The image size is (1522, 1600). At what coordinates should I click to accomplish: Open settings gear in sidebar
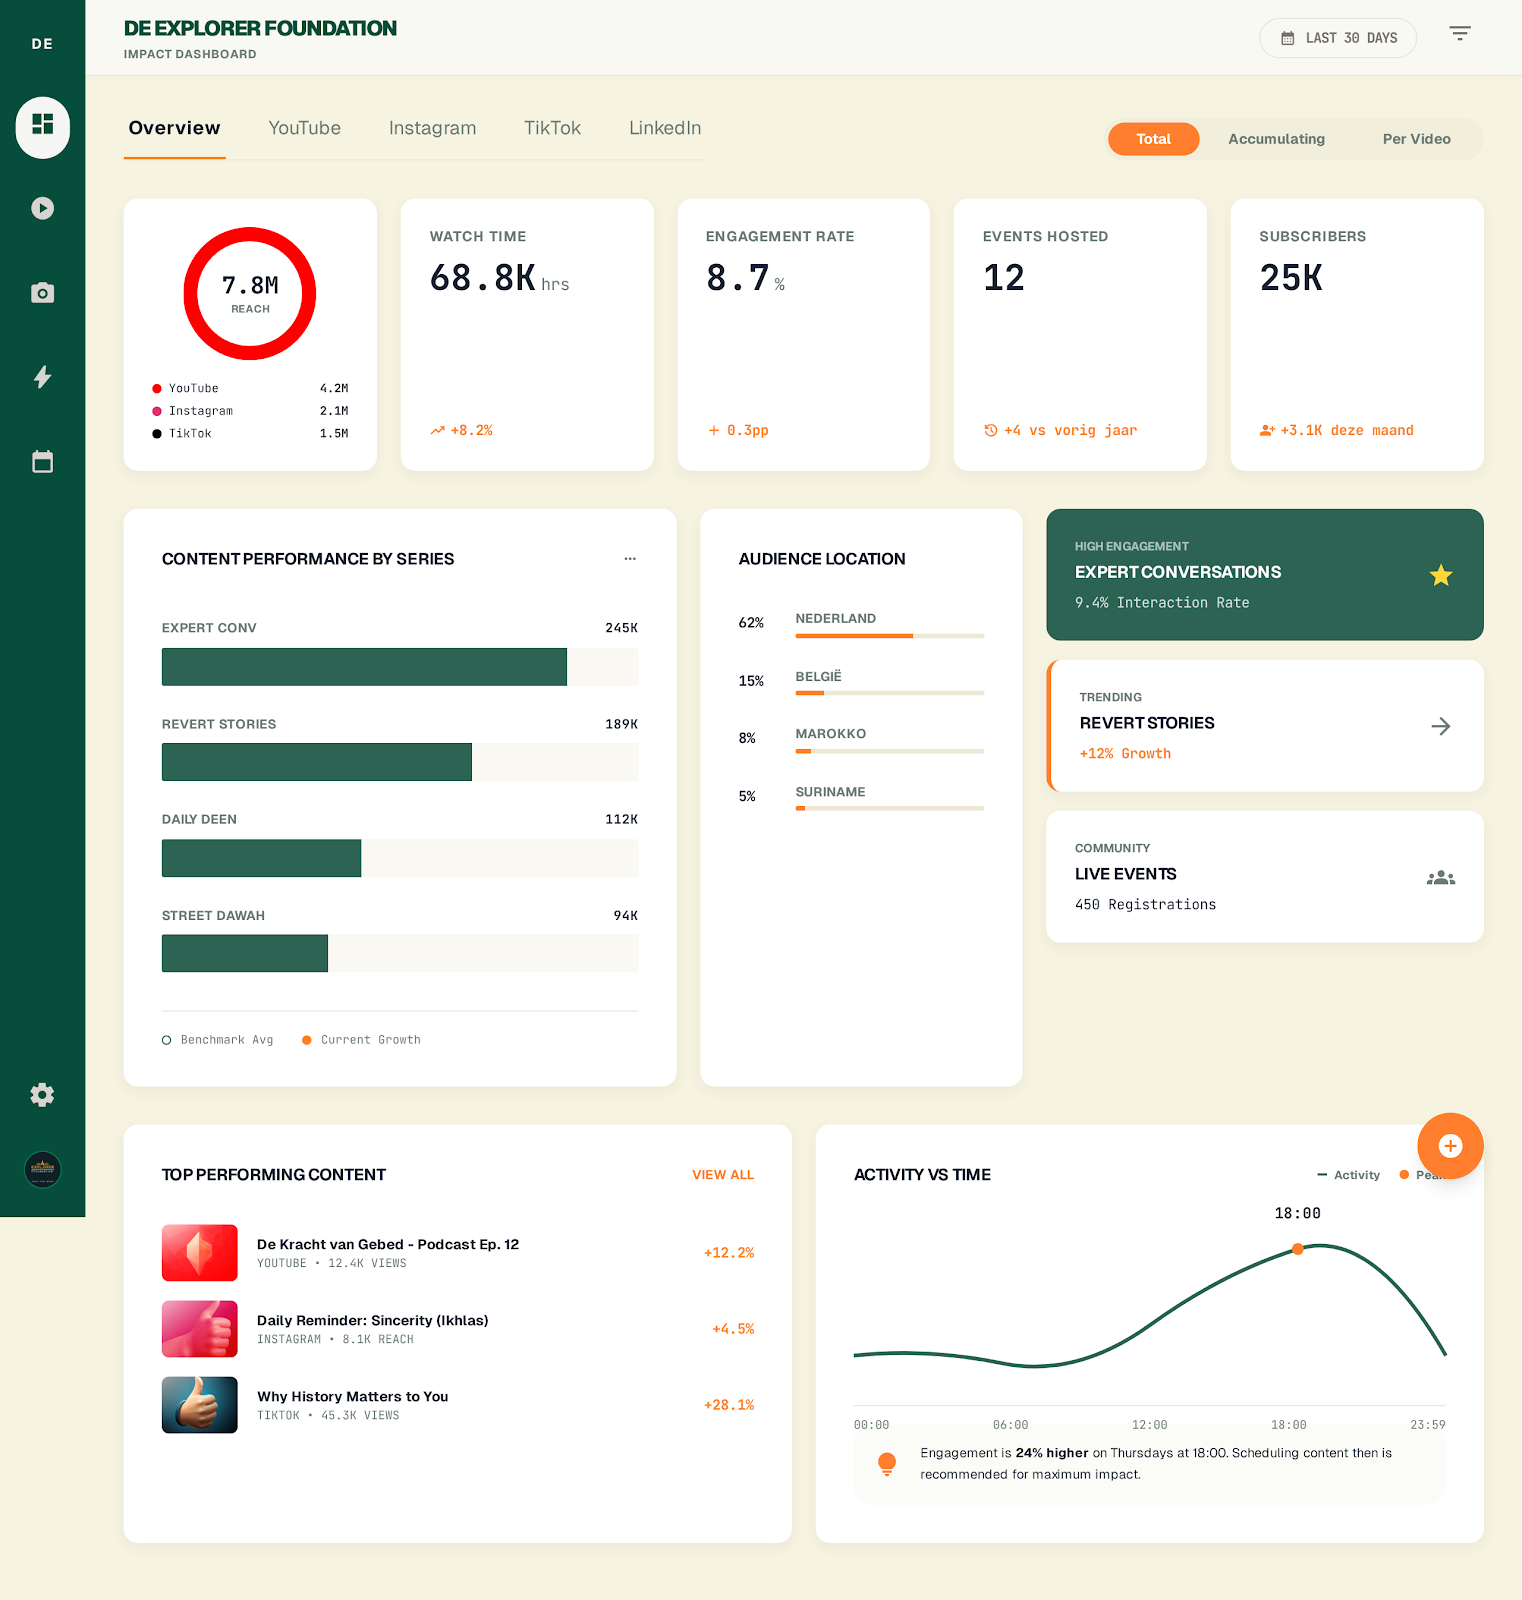42,1095
